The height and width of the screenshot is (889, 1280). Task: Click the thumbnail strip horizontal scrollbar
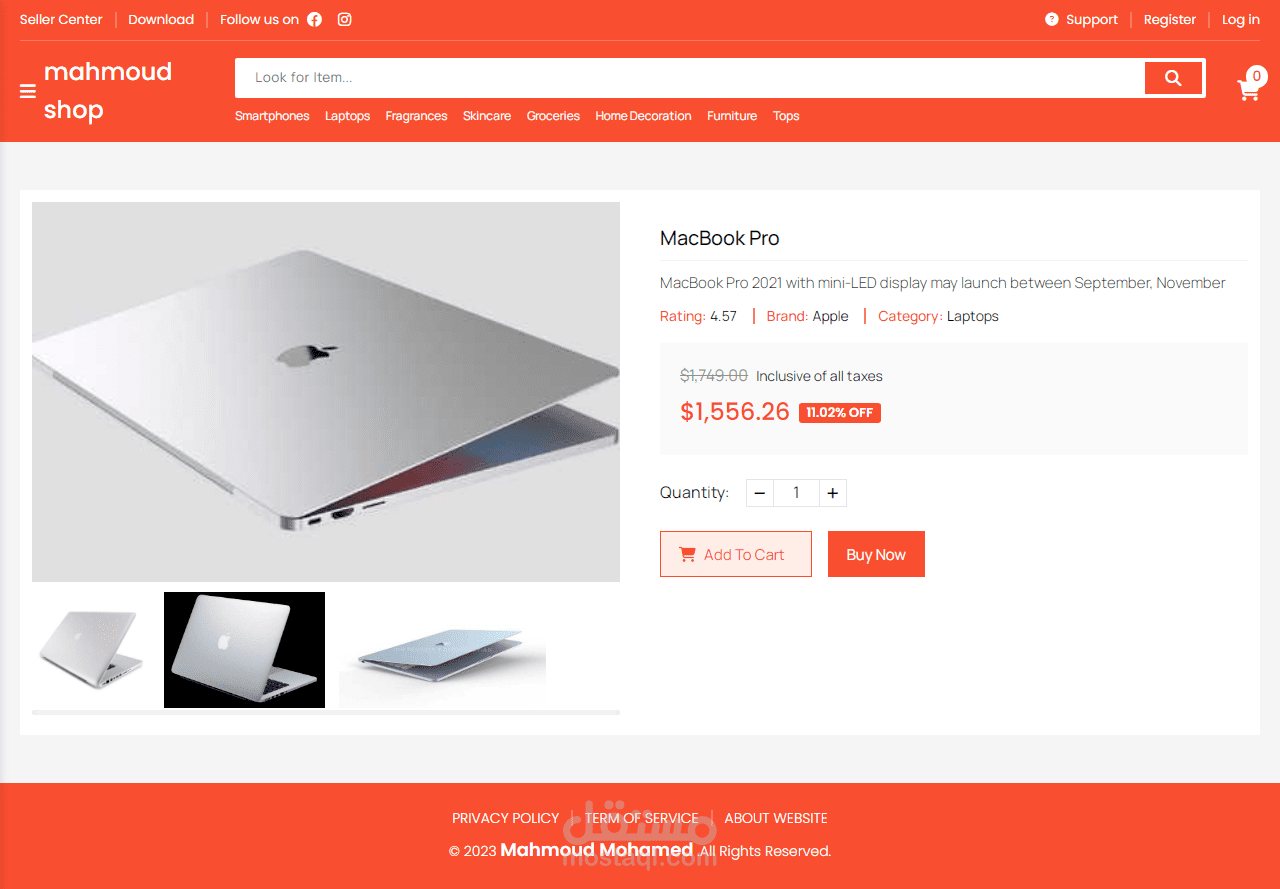pos(326,712)
